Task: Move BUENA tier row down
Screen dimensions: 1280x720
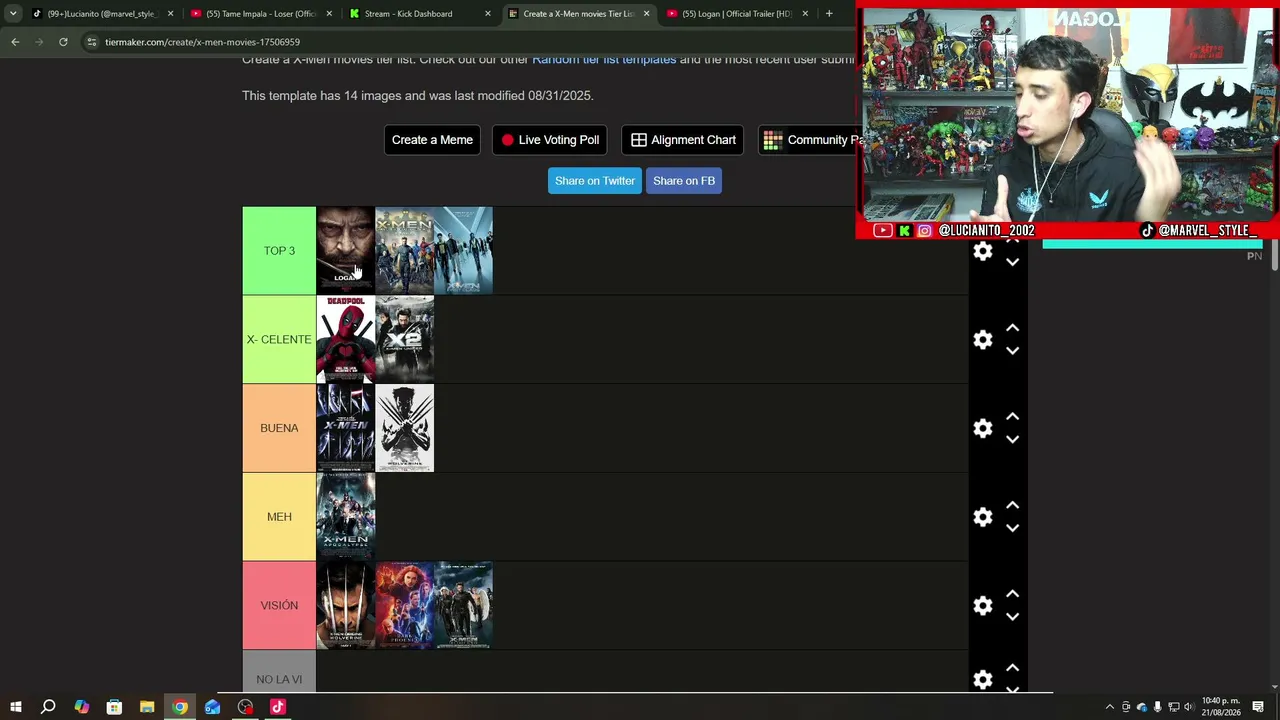Action: [x=1012, y=440]
